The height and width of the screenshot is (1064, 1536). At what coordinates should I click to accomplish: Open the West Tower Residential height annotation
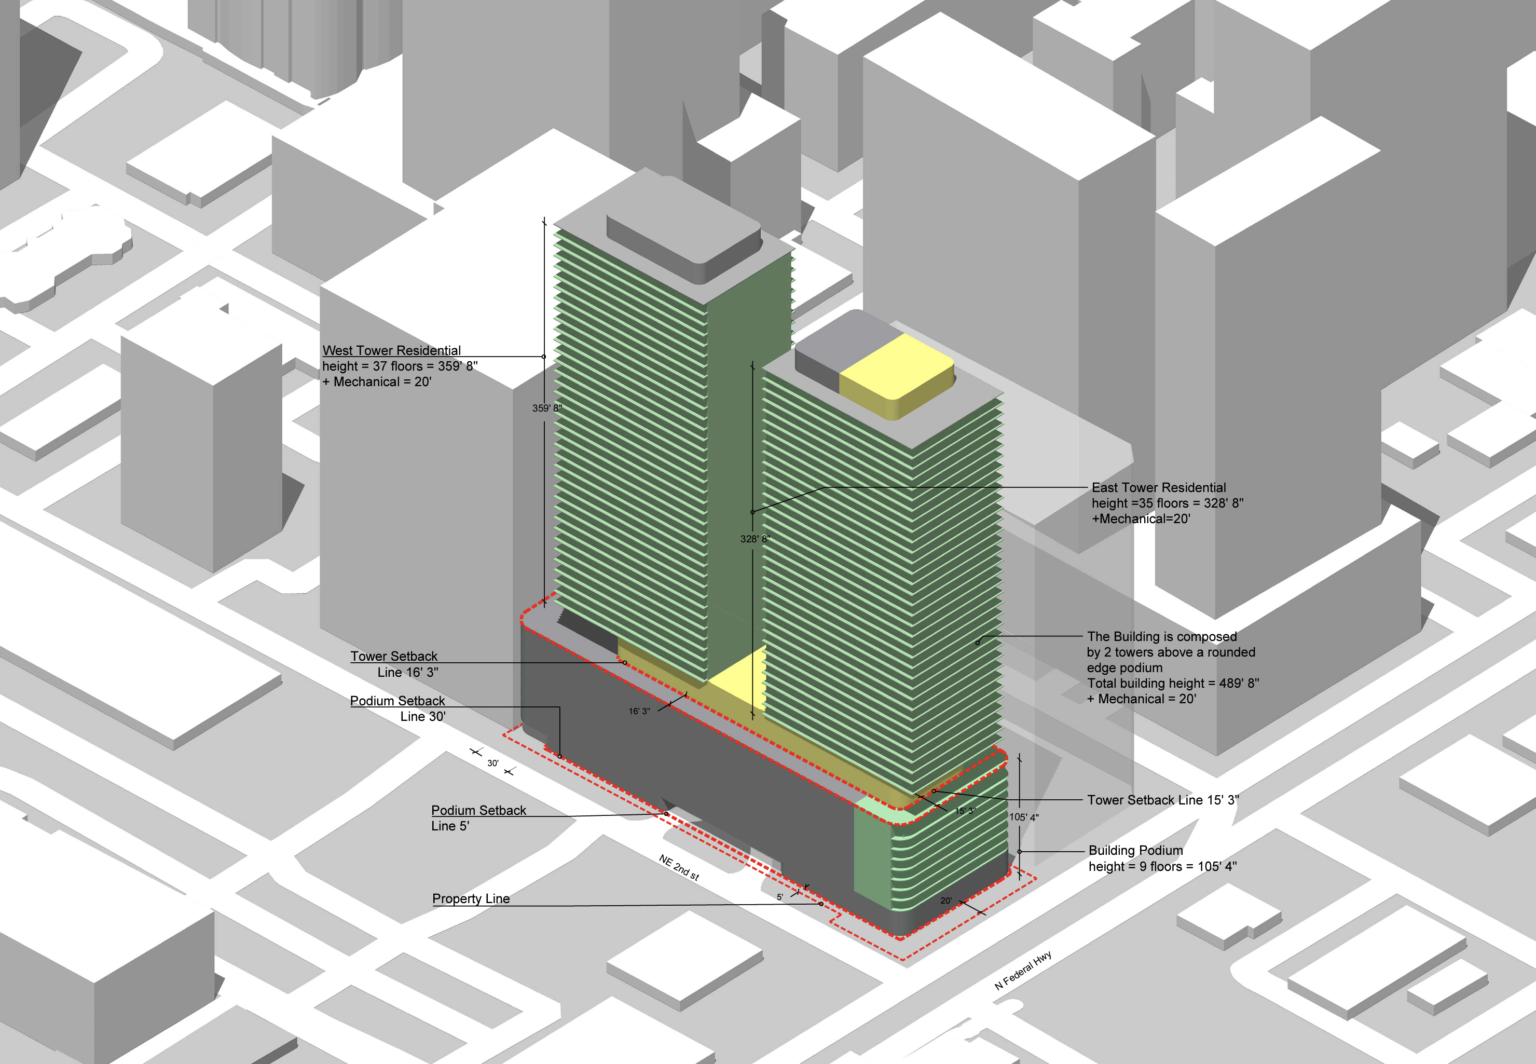pos(392,366)
